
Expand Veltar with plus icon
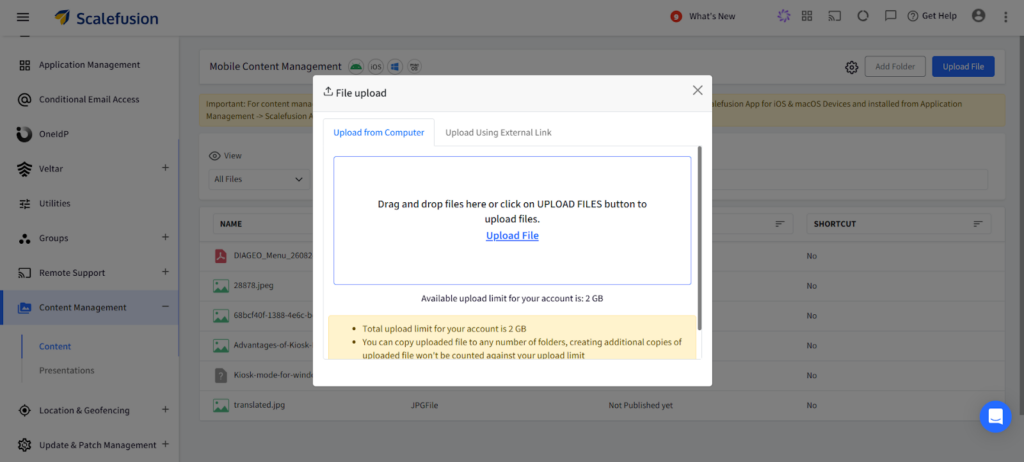coord(165,168)
